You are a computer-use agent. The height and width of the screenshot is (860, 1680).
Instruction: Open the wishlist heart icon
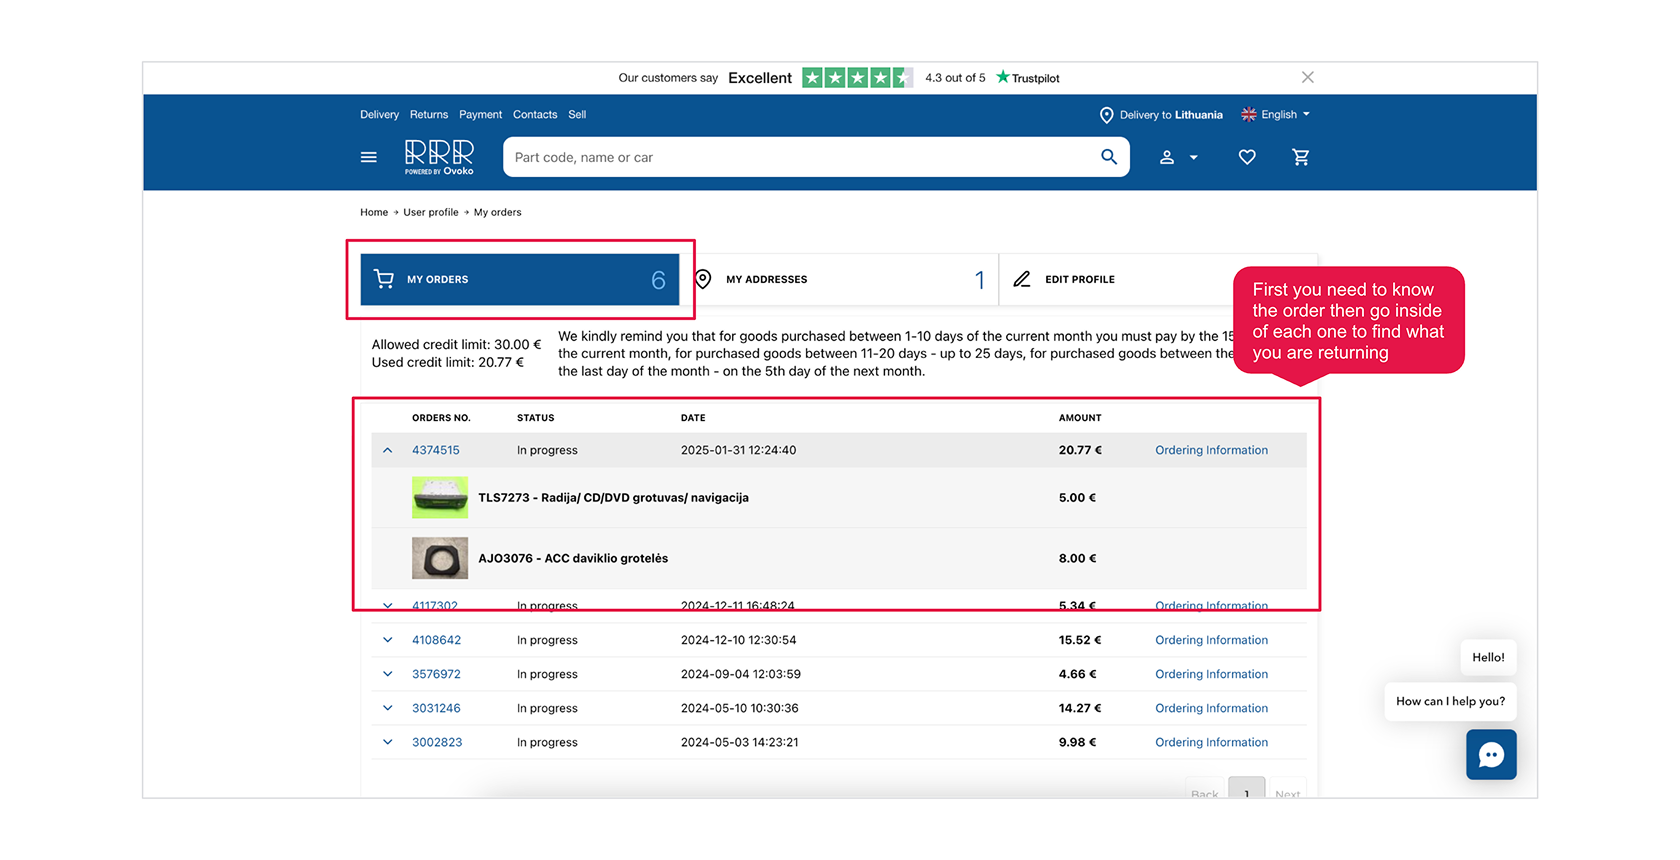point(1246,157)
